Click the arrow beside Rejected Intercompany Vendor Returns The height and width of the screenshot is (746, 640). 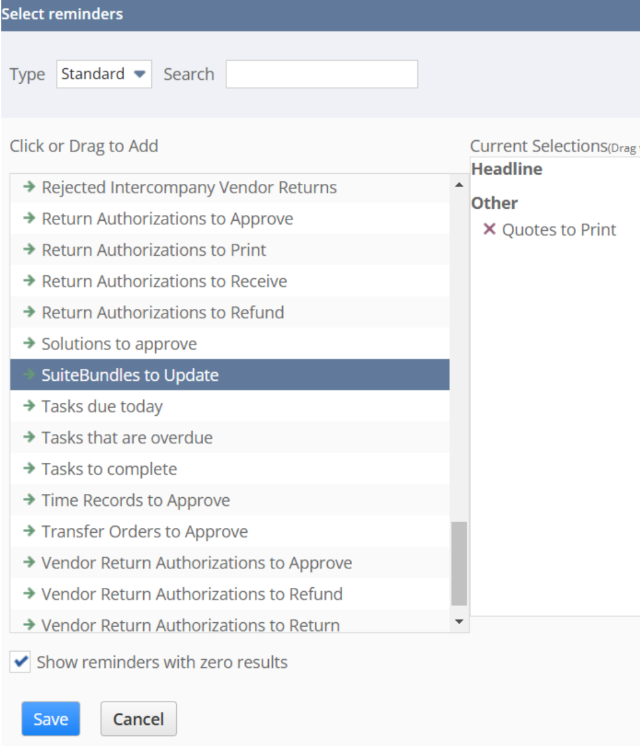[30, 188]
